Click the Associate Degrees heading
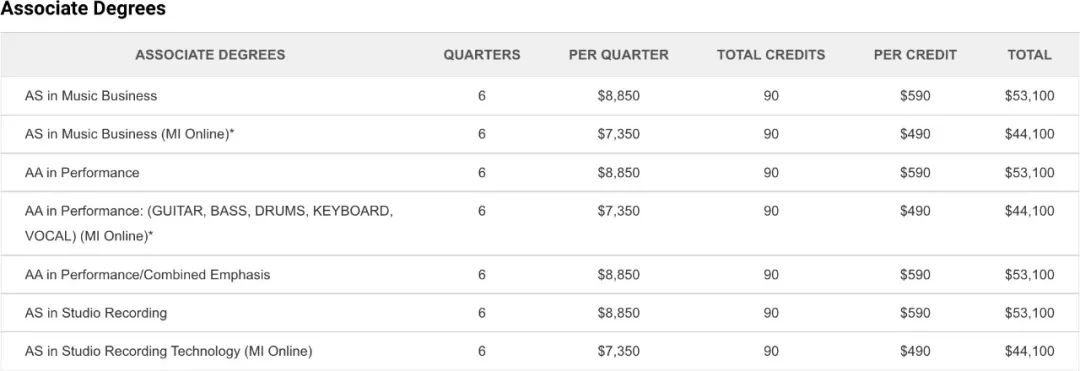This screenshot has height=371, width=1080. (x=83, y=10)
